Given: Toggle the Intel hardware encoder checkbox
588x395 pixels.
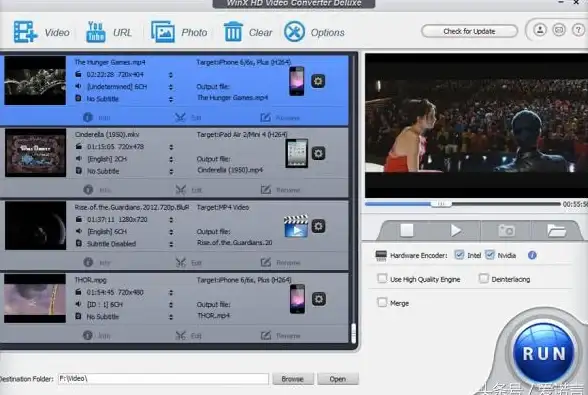Looking at the screenshot, I should (x=459, y=255).
